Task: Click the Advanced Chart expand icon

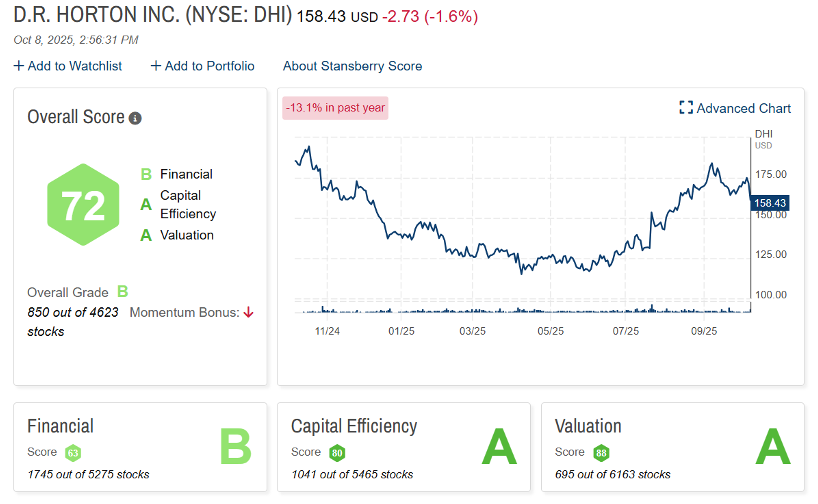Action: [686, 108]
